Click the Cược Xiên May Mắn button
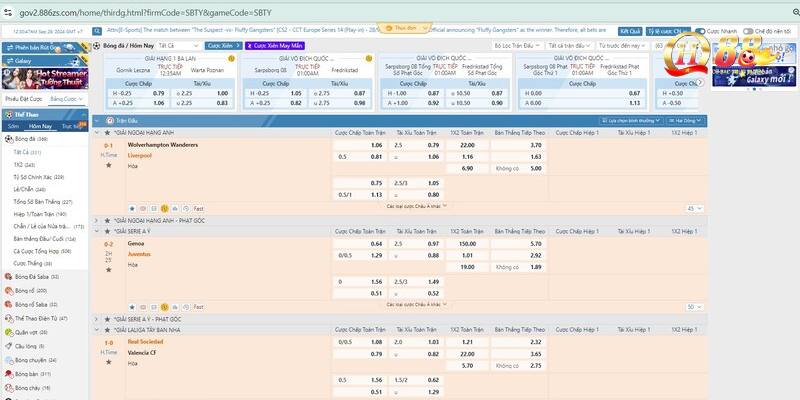Screen dimensions: 800x400 [274, 46]
